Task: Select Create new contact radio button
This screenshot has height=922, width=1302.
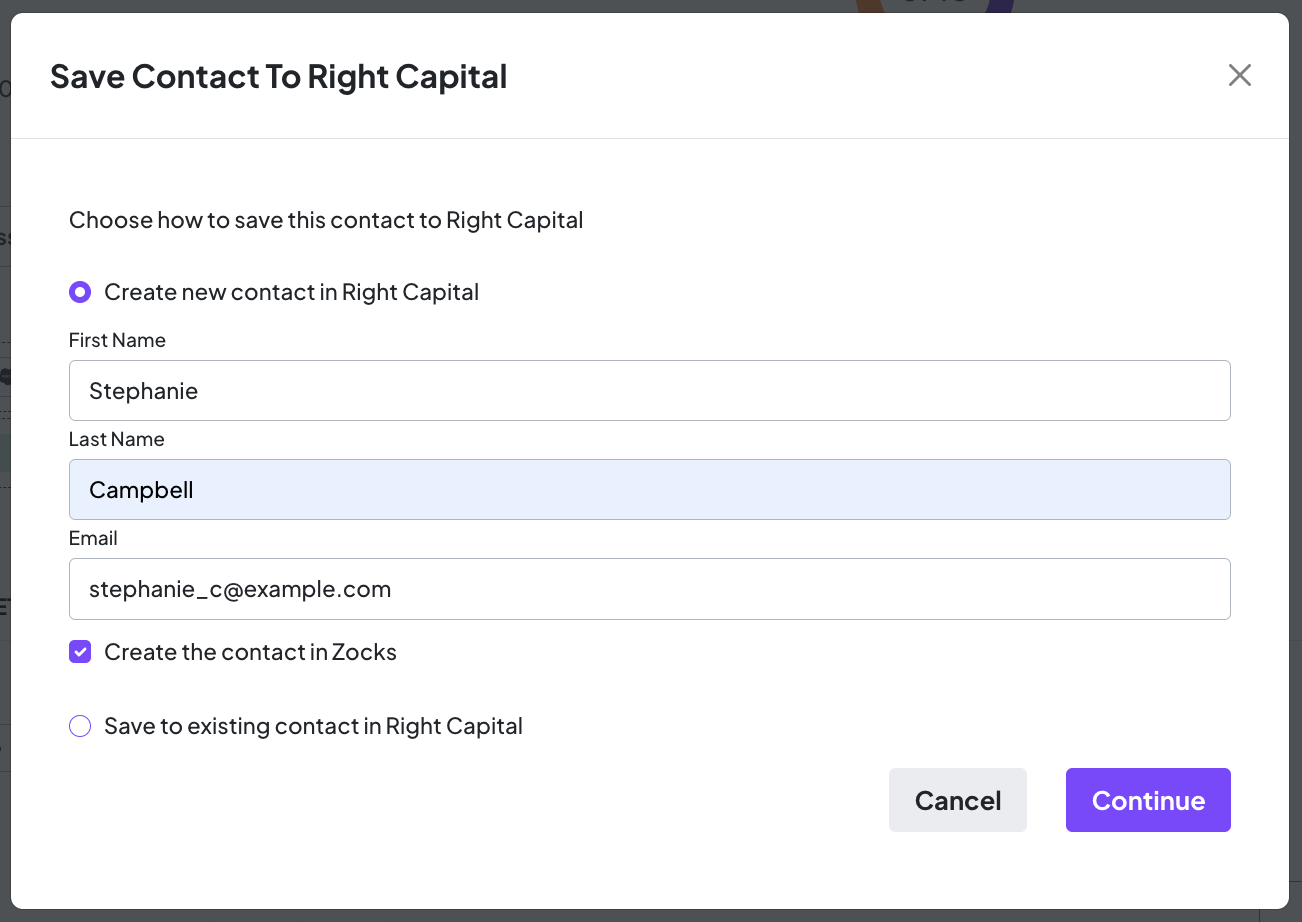Action: pyautogui.click(x=80, y=292)
